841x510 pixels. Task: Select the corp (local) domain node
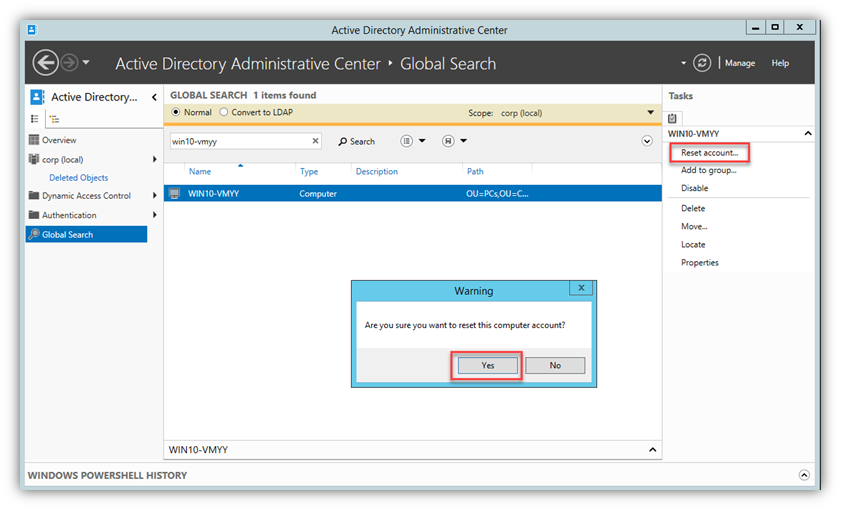[x=62, y=159]
